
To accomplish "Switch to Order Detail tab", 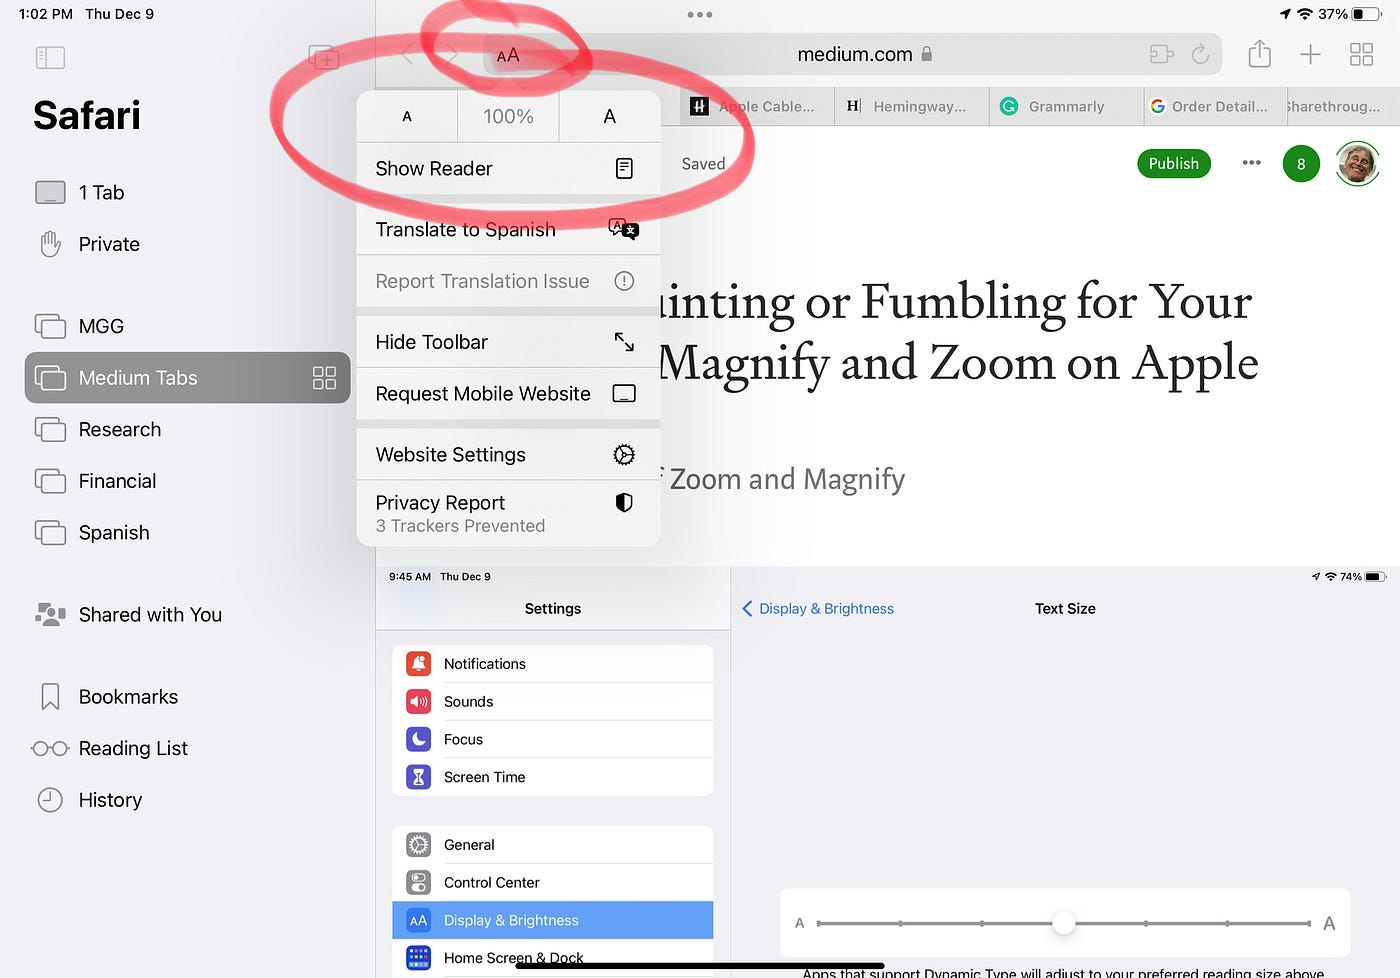I will pos(1213,106).
